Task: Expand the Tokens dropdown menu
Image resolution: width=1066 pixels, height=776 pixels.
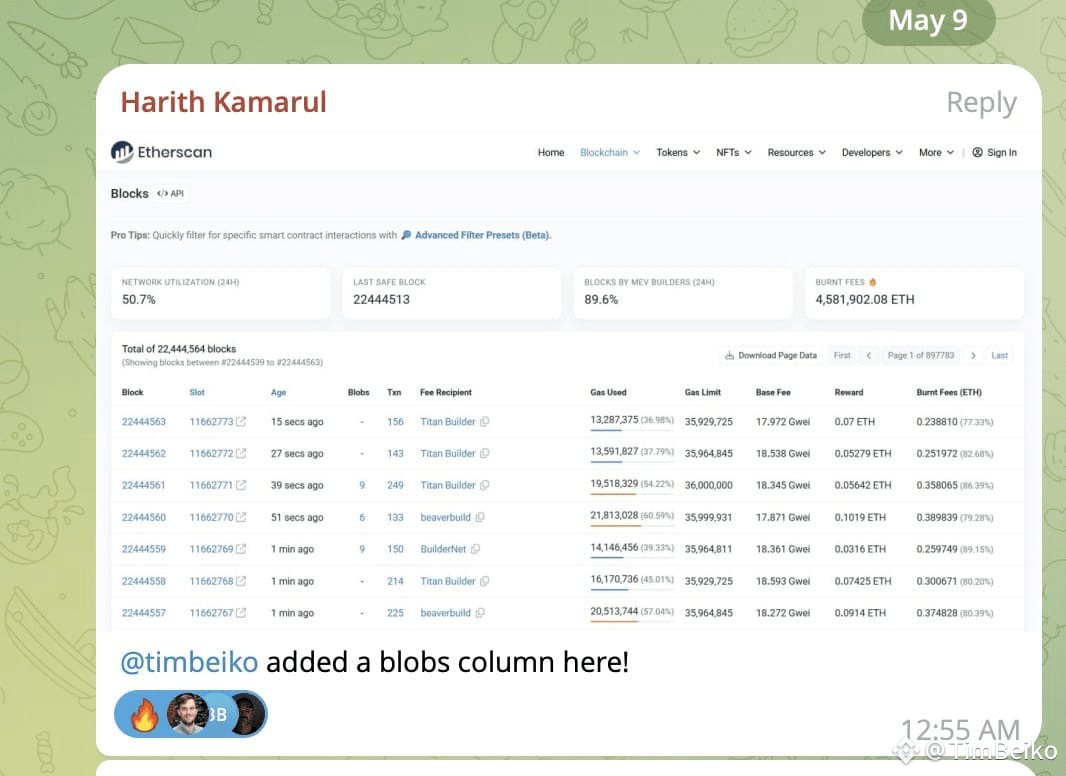Action: click(678, 152)
